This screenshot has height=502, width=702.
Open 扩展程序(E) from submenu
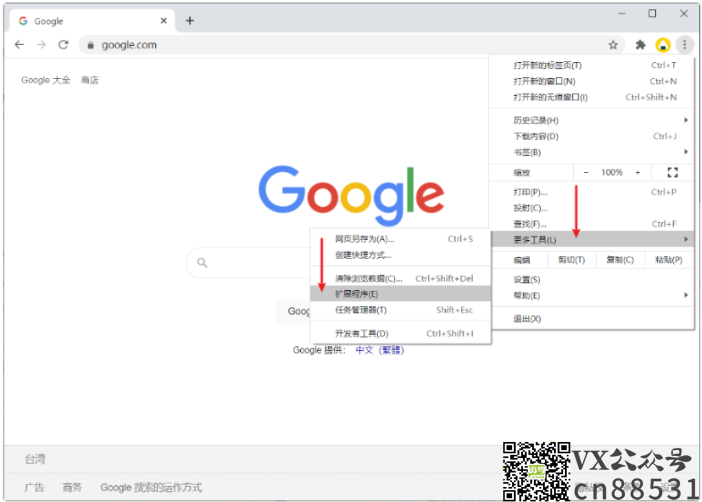pyautogui.click(x=401, y=294)
